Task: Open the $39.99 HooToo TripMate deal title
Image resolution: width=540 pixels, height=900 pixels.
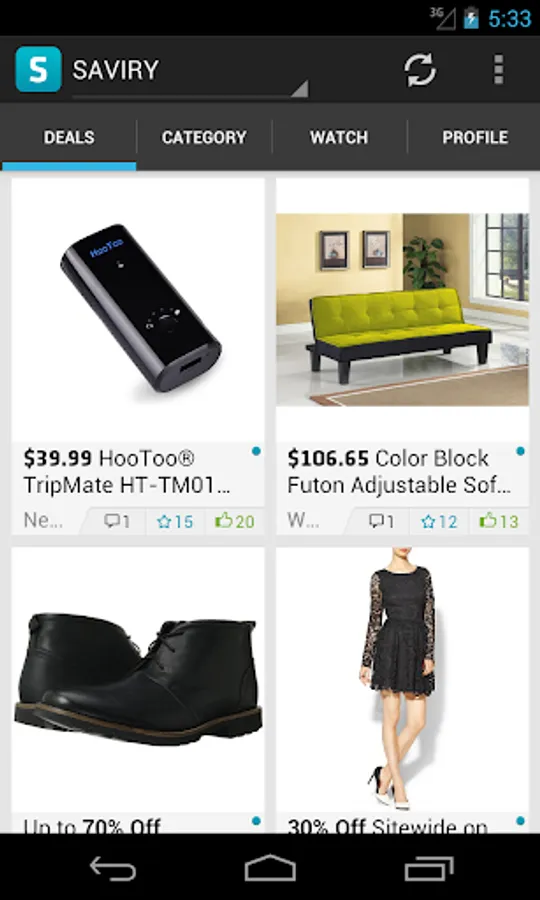Action: 127,472
